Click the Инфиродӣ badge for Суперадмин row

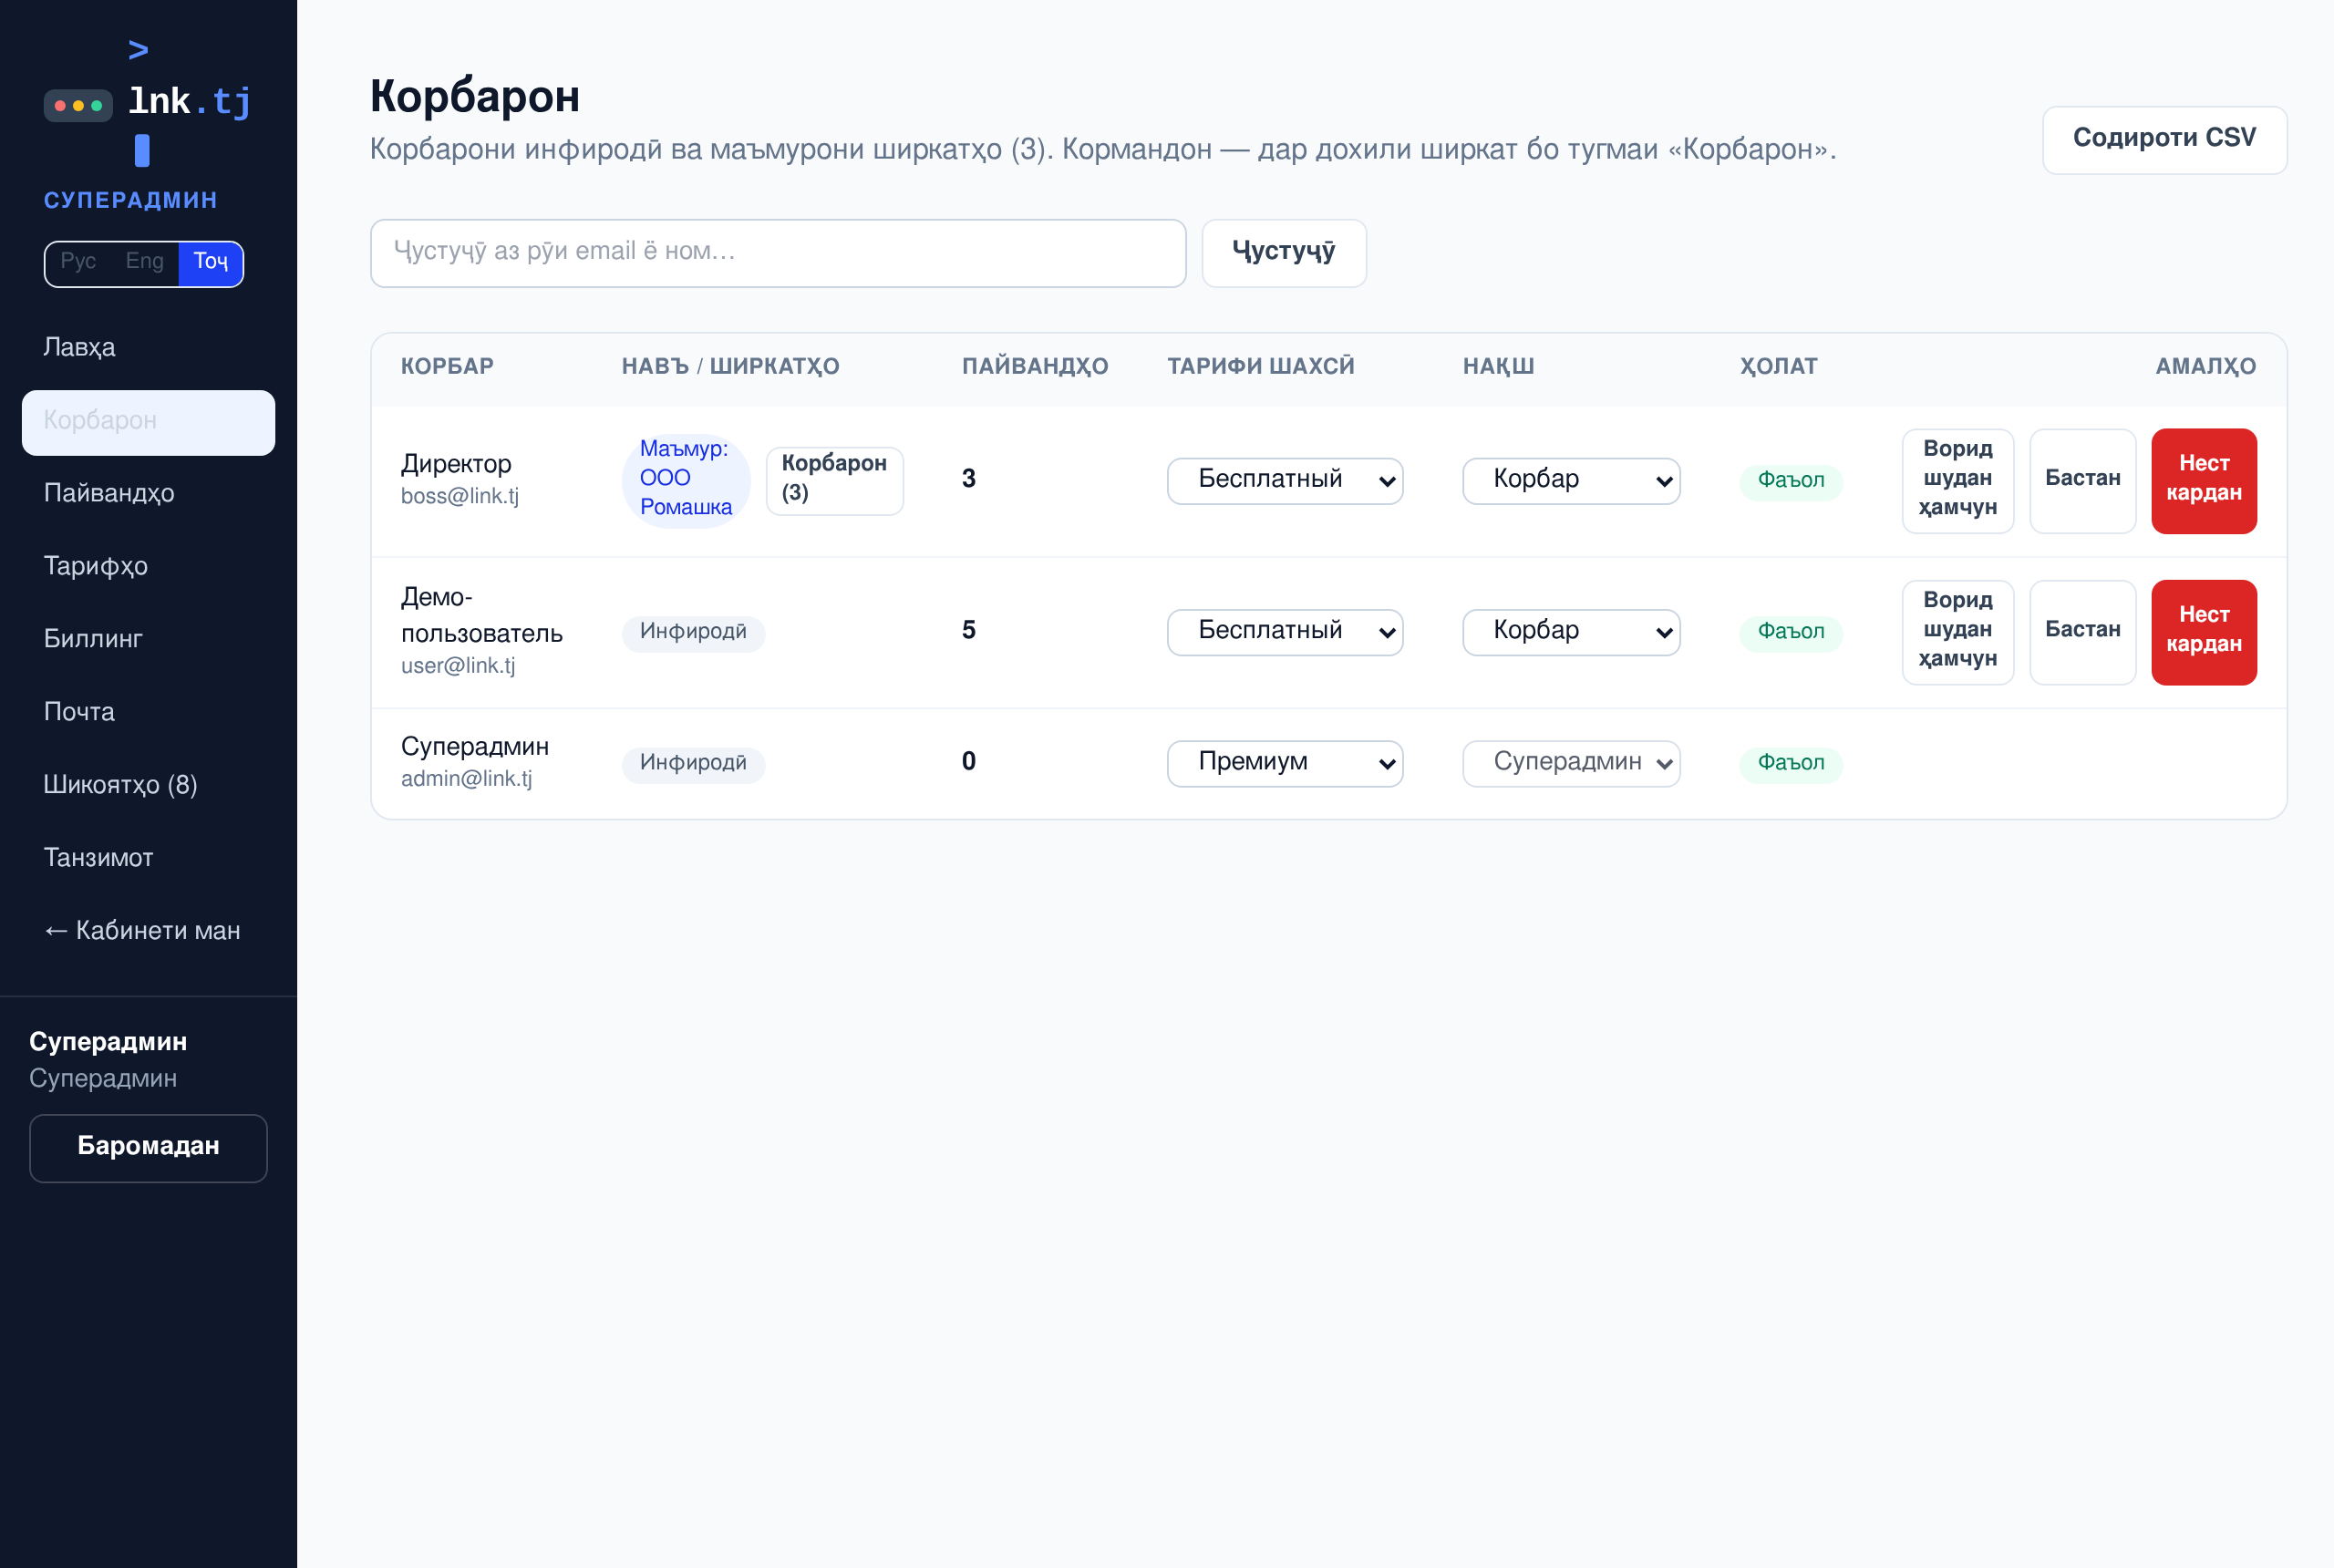pos(693,763)
